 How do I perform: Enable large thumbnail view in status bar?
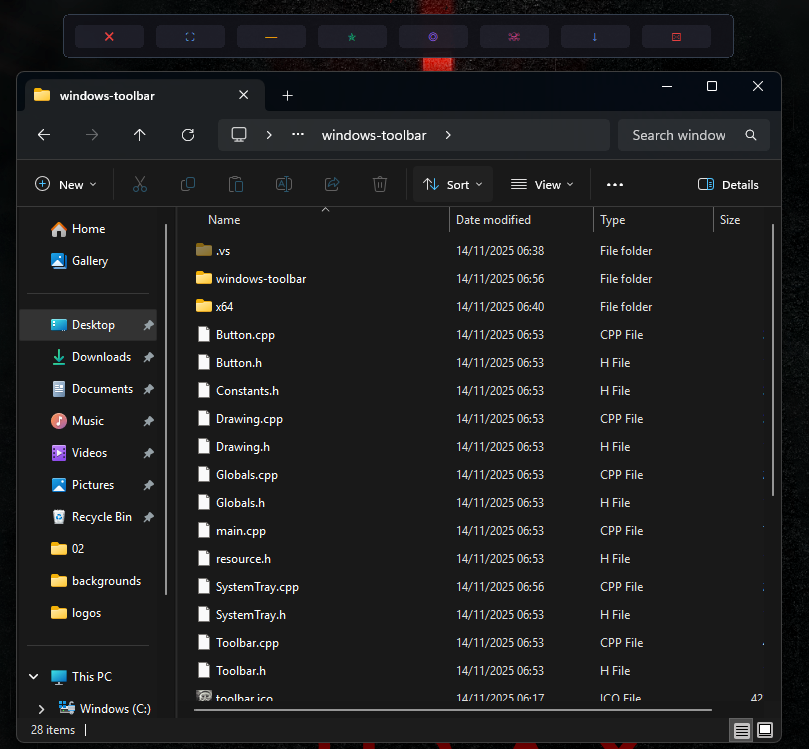[x=765, y=730]
